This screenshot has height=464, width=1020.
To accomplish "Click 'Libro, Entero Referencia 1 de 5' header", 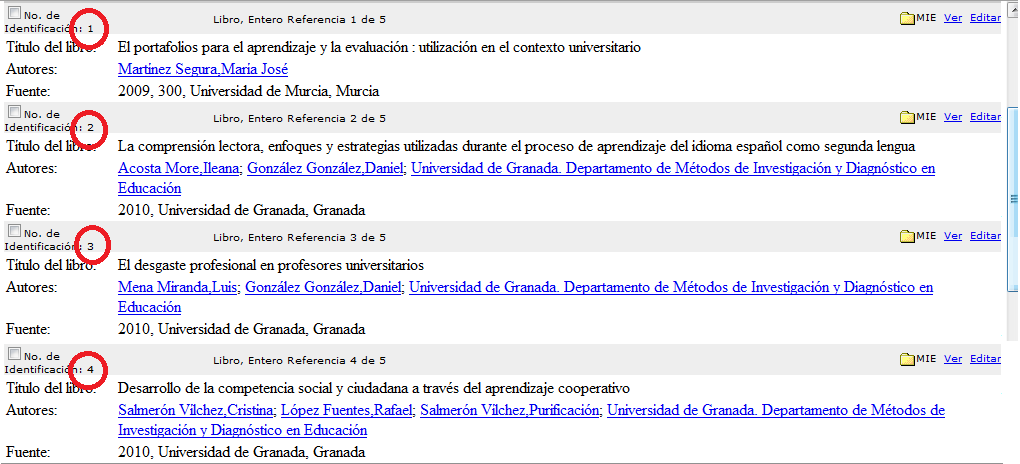I will click(x=299, y=20).
